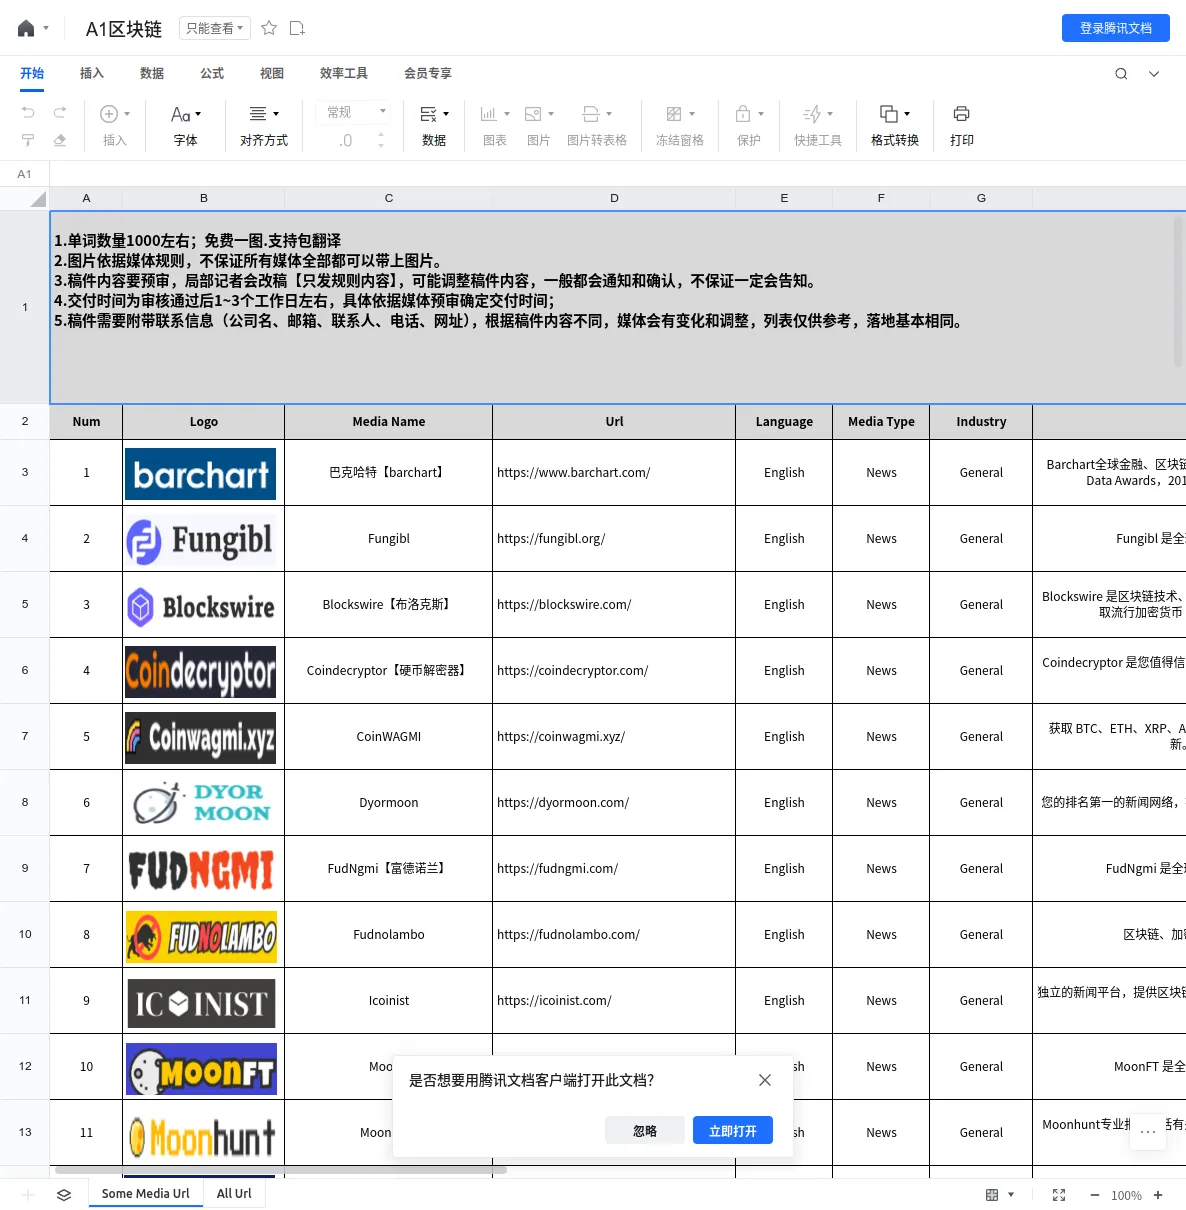1186x1210 pixels.
Task: Select column D header
Action: [614, 198]
